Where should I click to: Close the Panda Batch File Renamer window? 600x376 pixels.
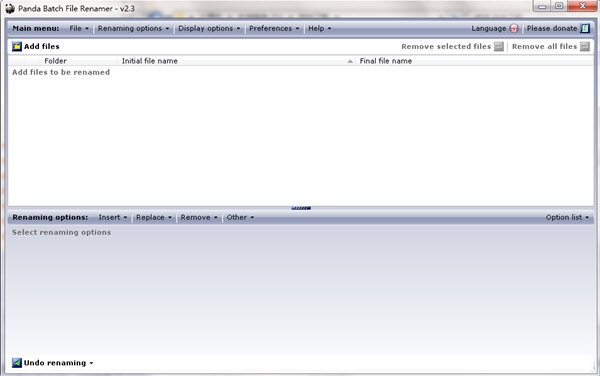[582, 6]
